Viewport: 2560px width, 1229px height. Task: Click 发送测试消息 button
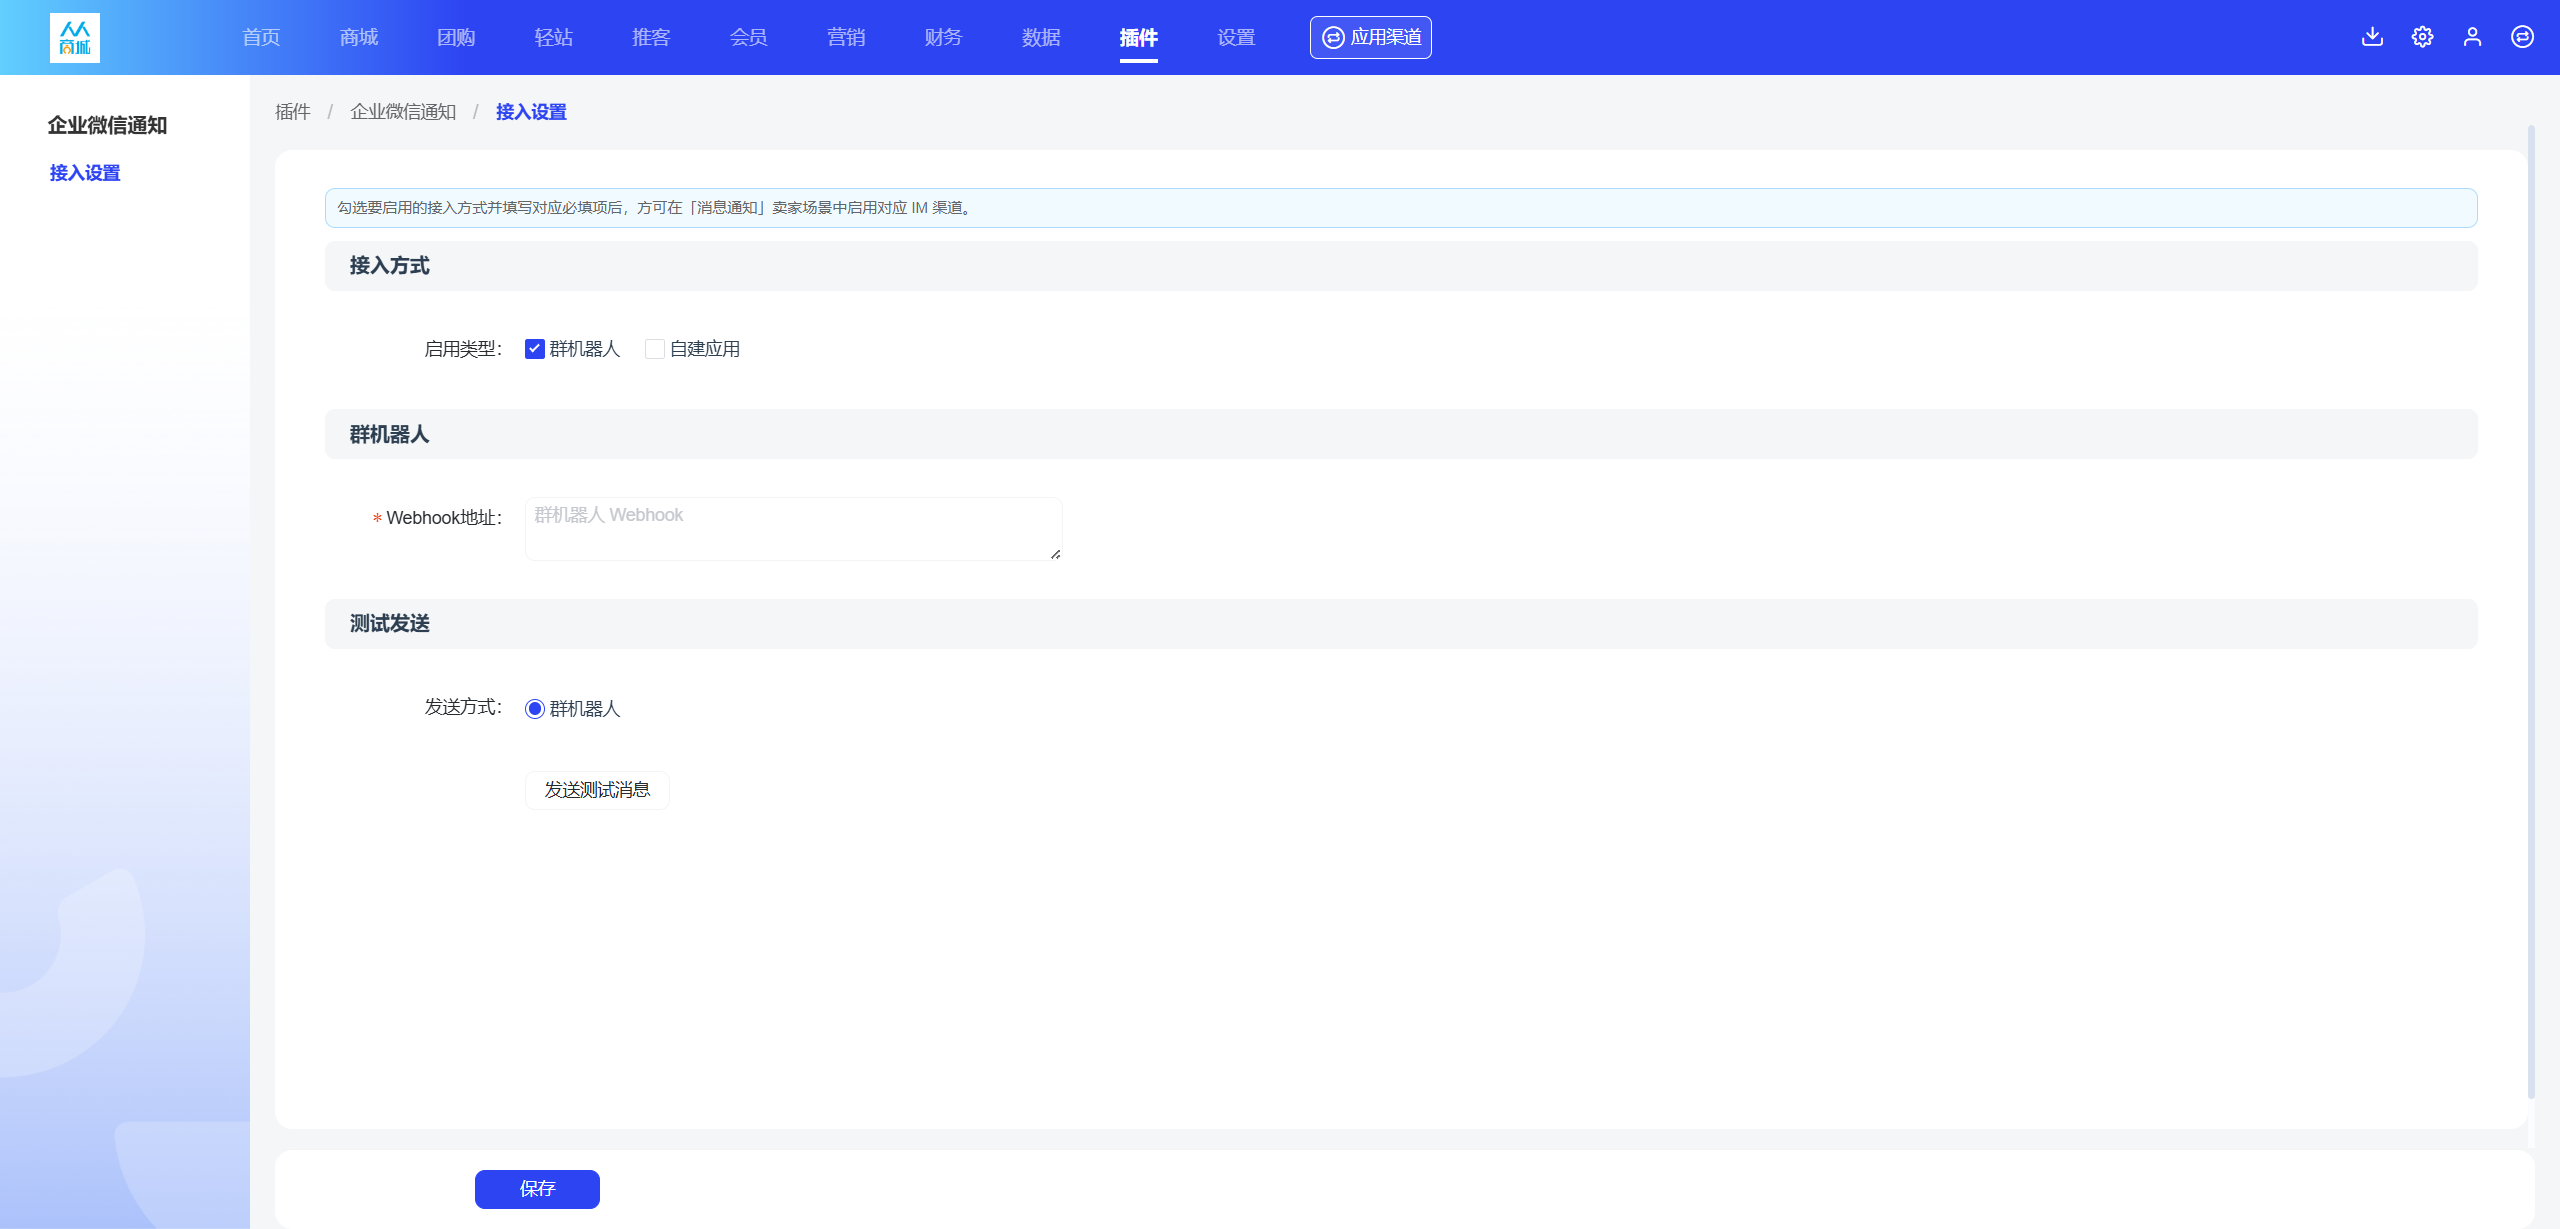click(597, 790)
